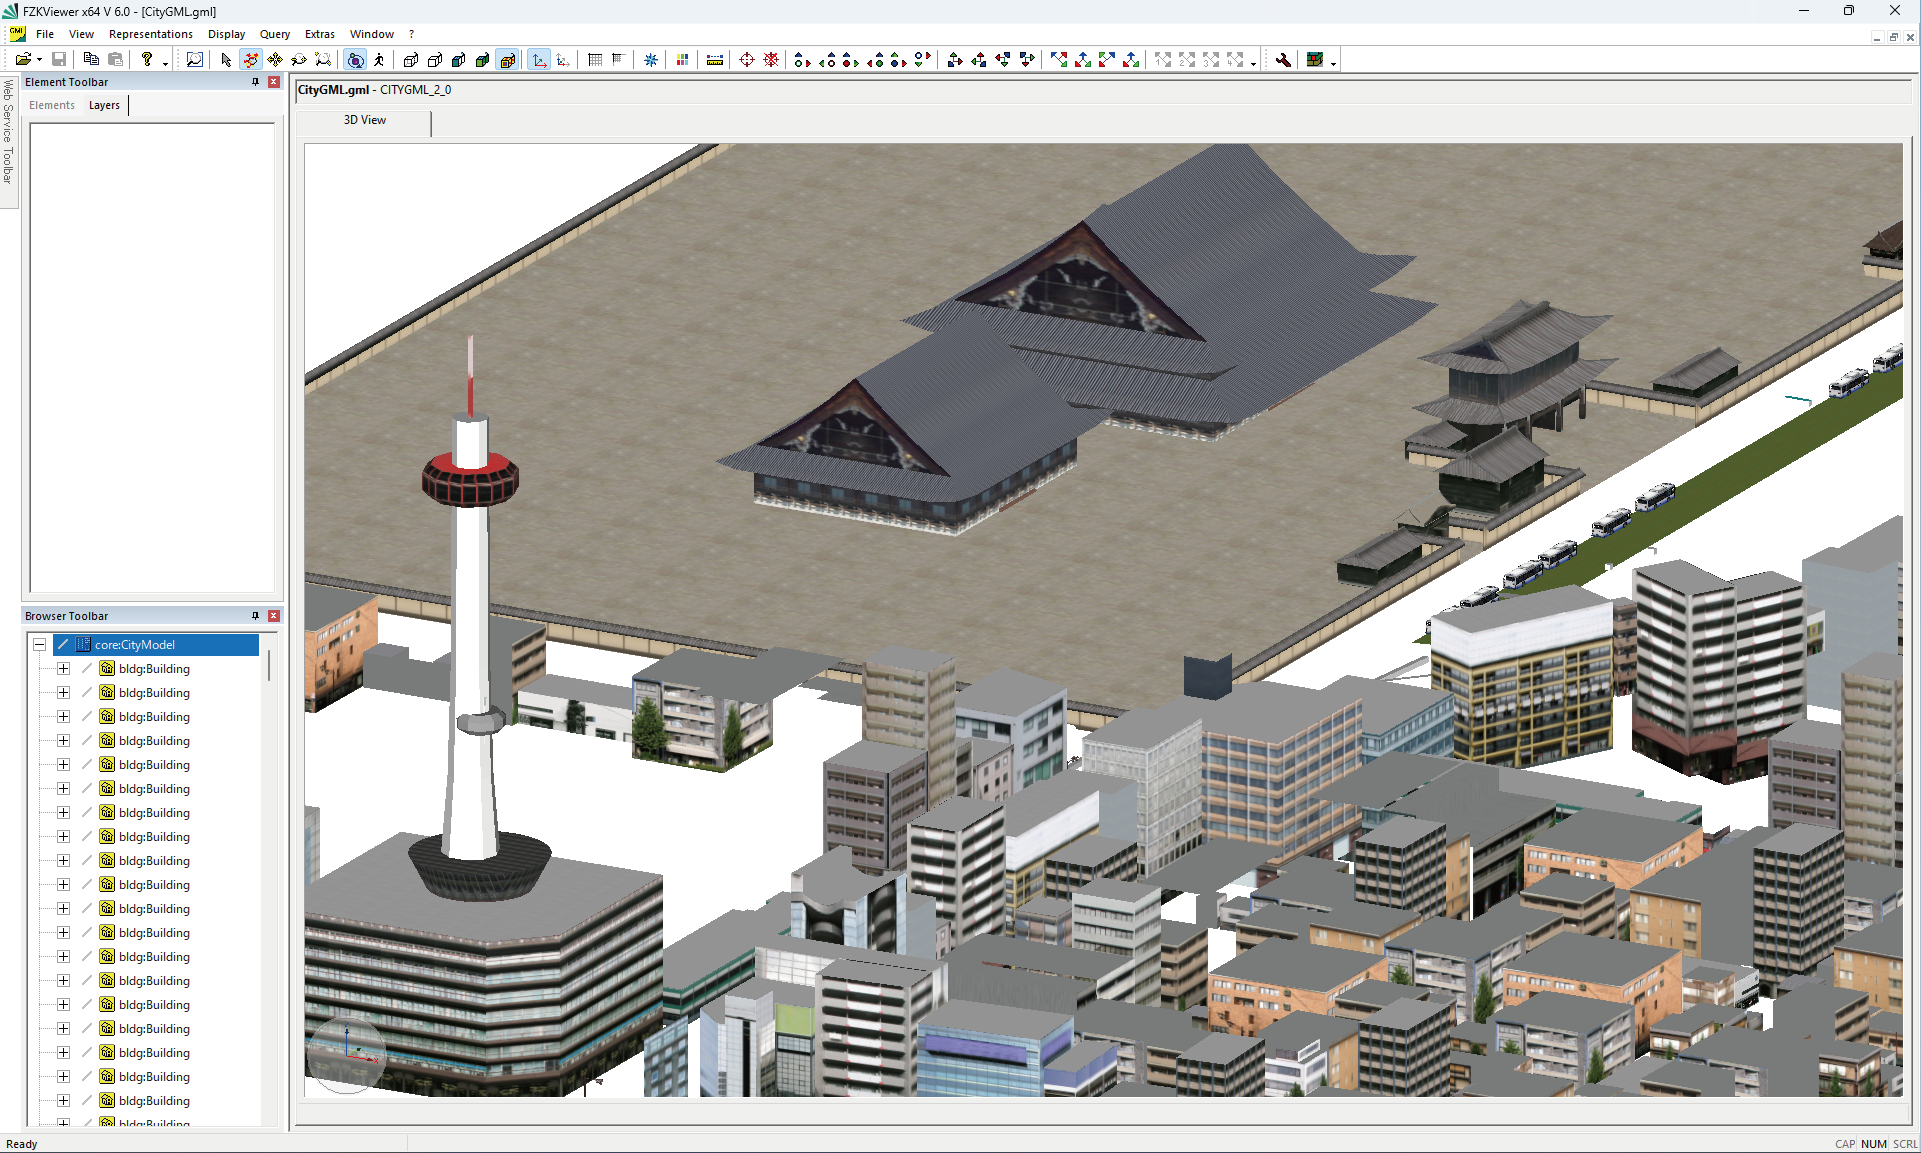This screenshot has height=1153, width=1921.
Task: Open dropdown arrow beside the open folder
Action: pos(39,61)
